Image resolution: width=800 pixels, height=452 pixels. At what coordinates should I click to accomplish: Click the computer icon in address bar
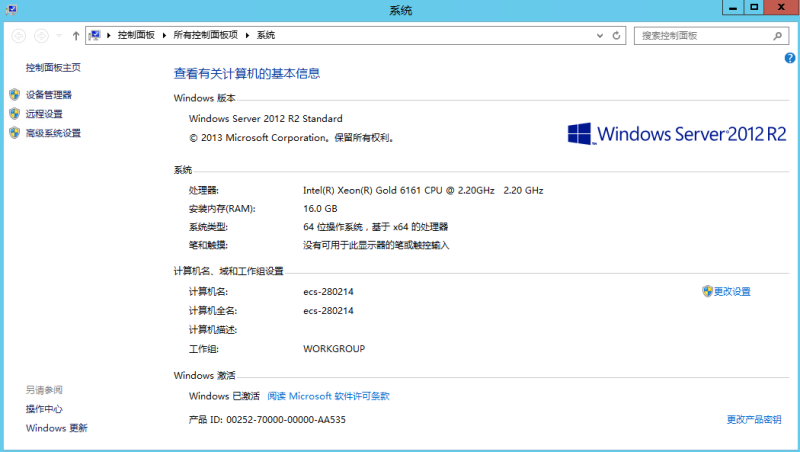[96, 35]
